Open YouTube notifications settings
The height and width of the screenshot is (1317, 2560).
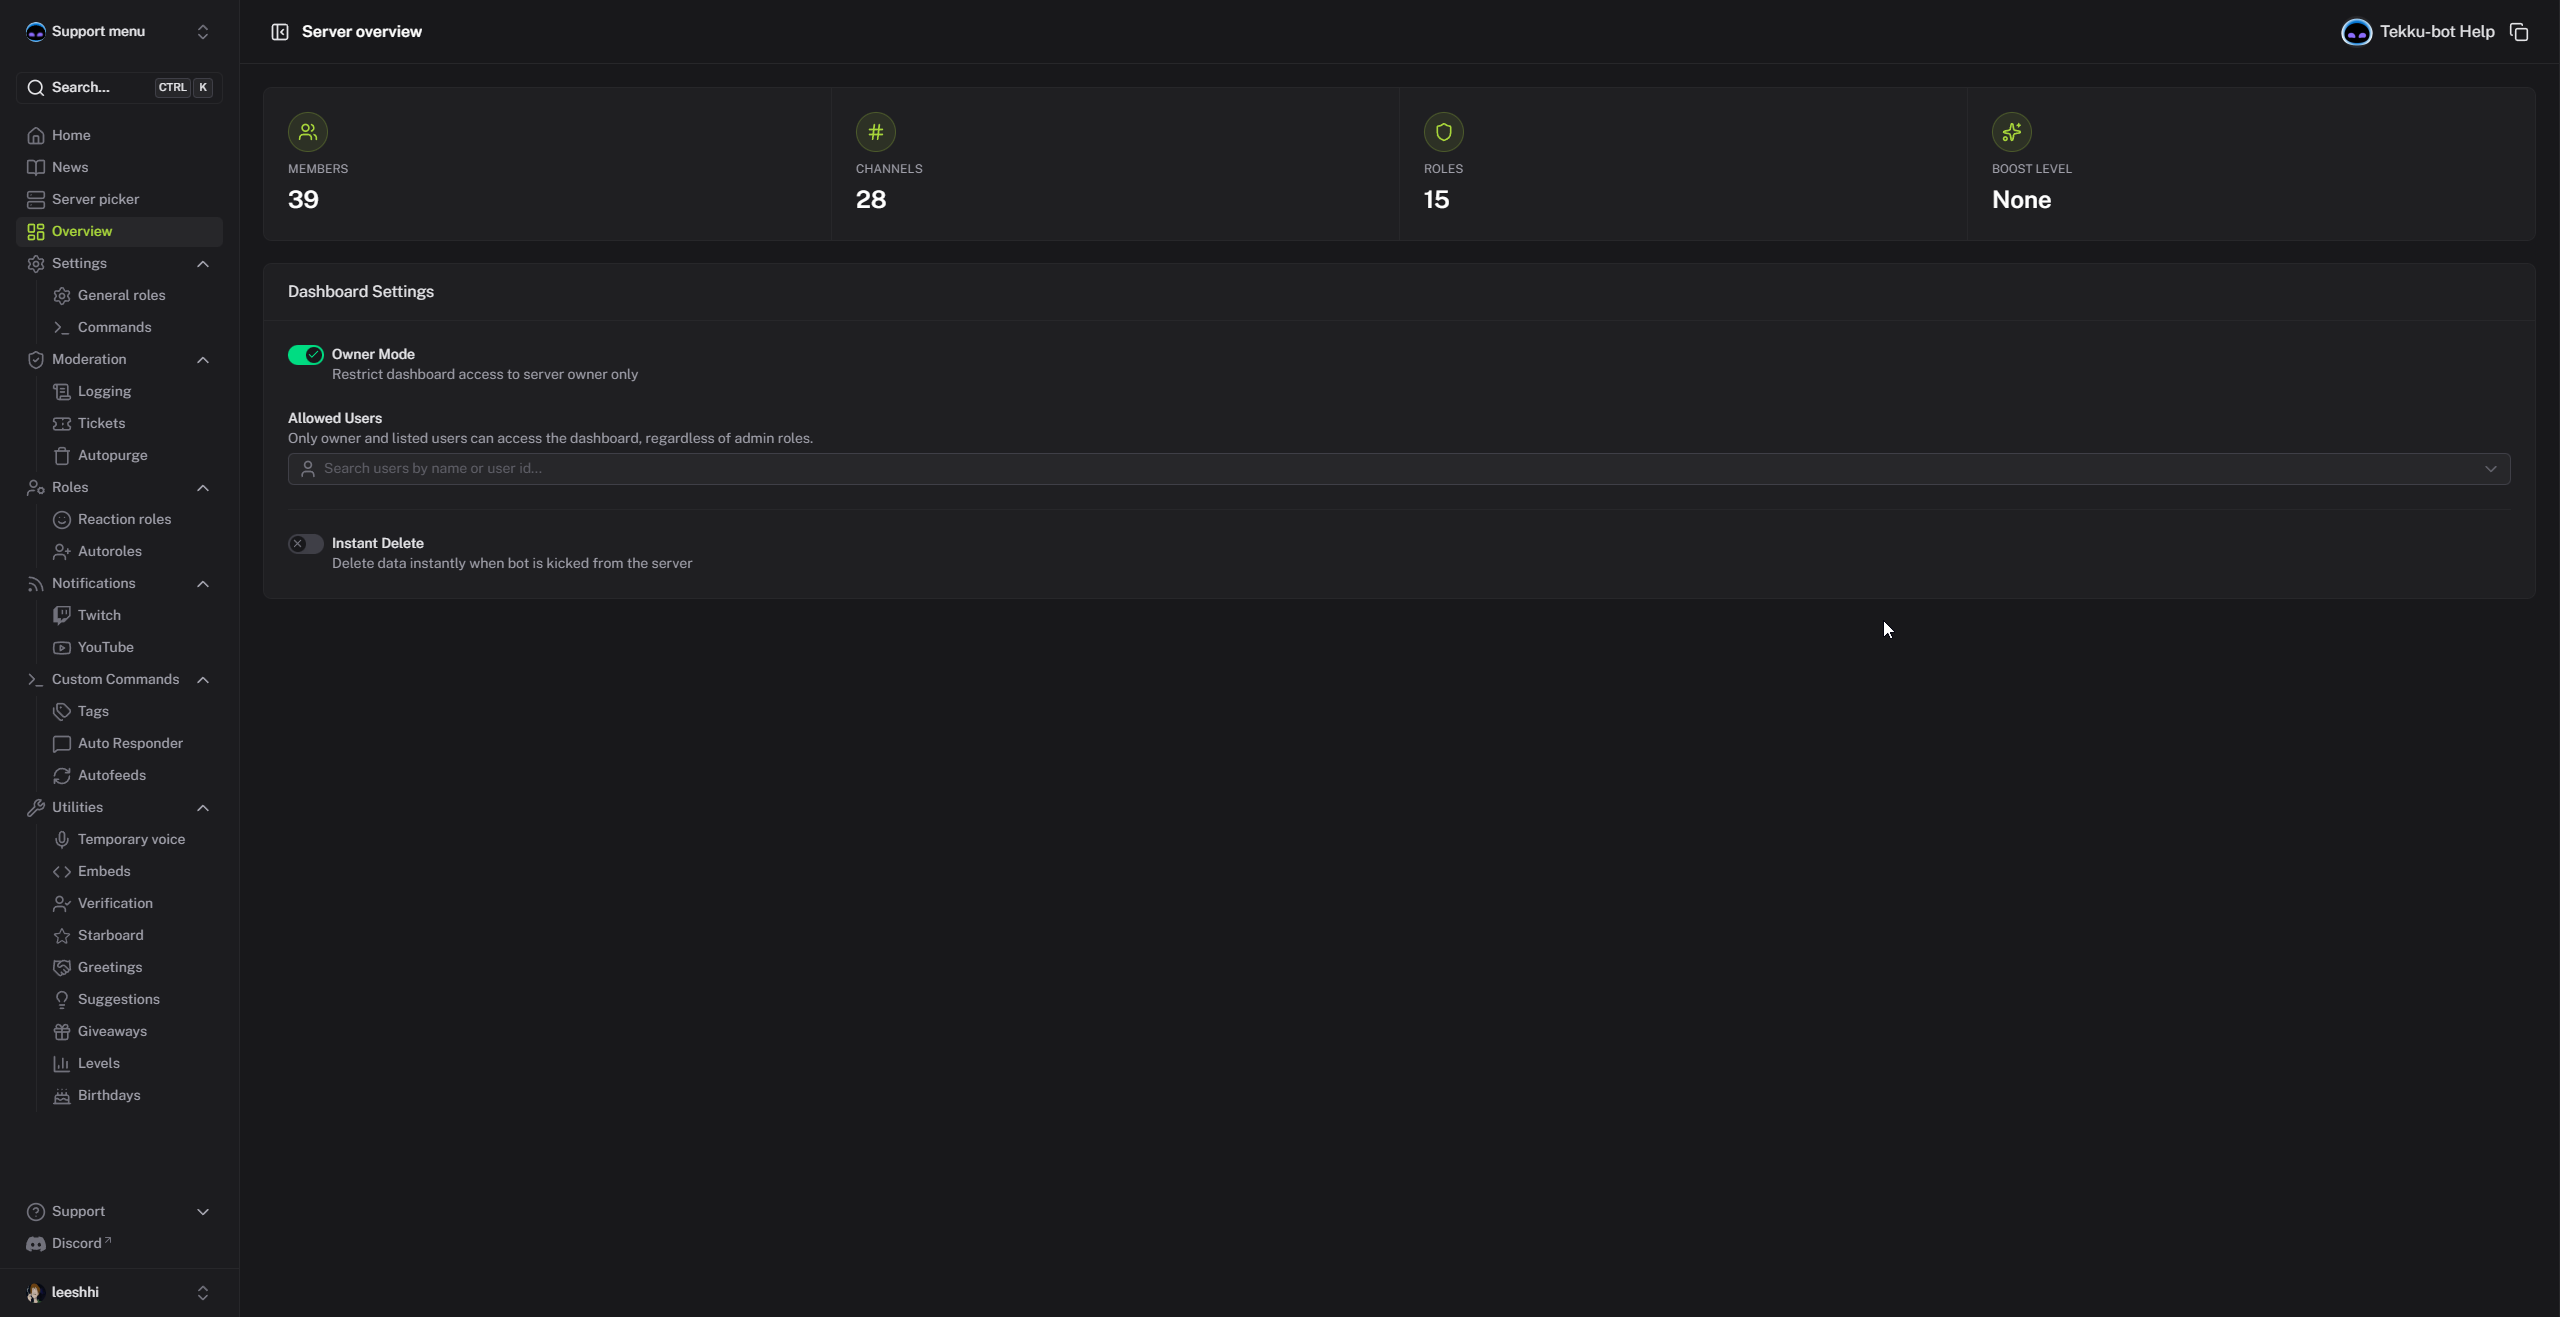pyautogui.click(x=105, y=647)
